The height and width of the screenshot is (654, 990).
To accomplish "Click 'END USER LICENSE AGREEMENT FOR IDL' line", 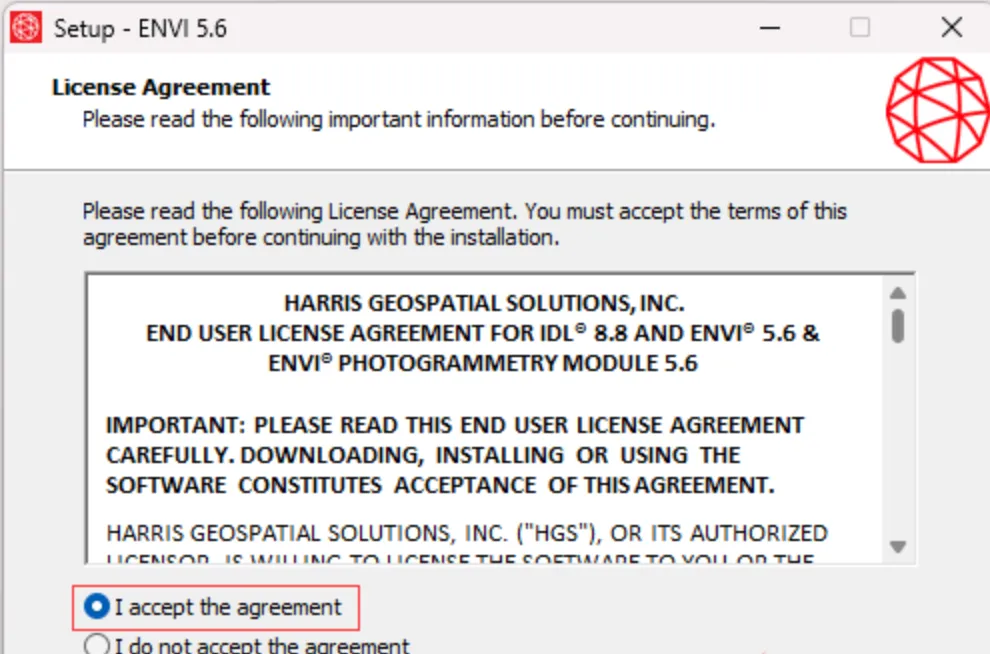I will click(482, 333).
